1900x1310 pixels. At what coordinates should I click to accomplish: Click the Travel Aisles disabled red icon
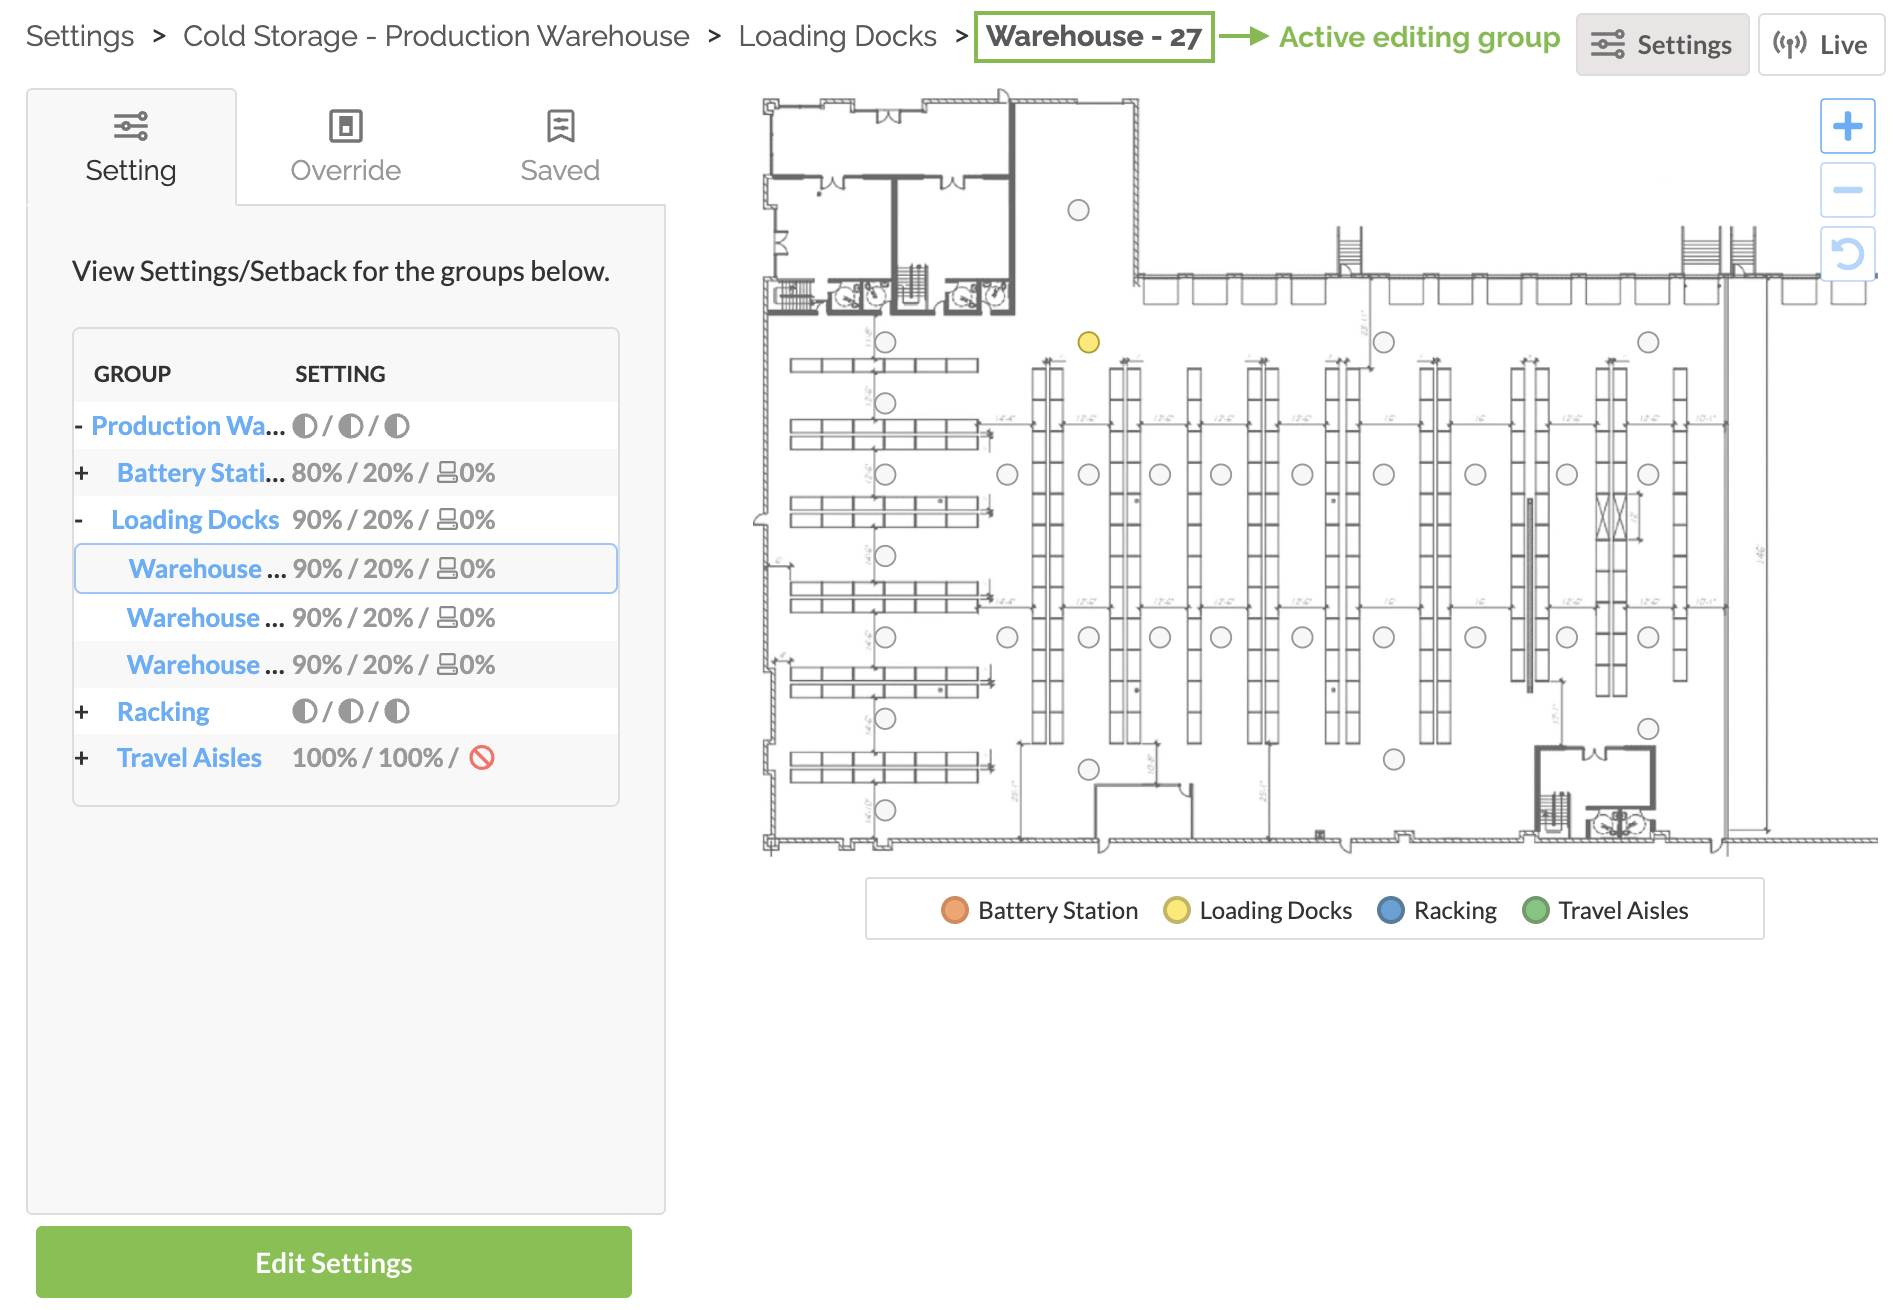(x=482, y=758)
